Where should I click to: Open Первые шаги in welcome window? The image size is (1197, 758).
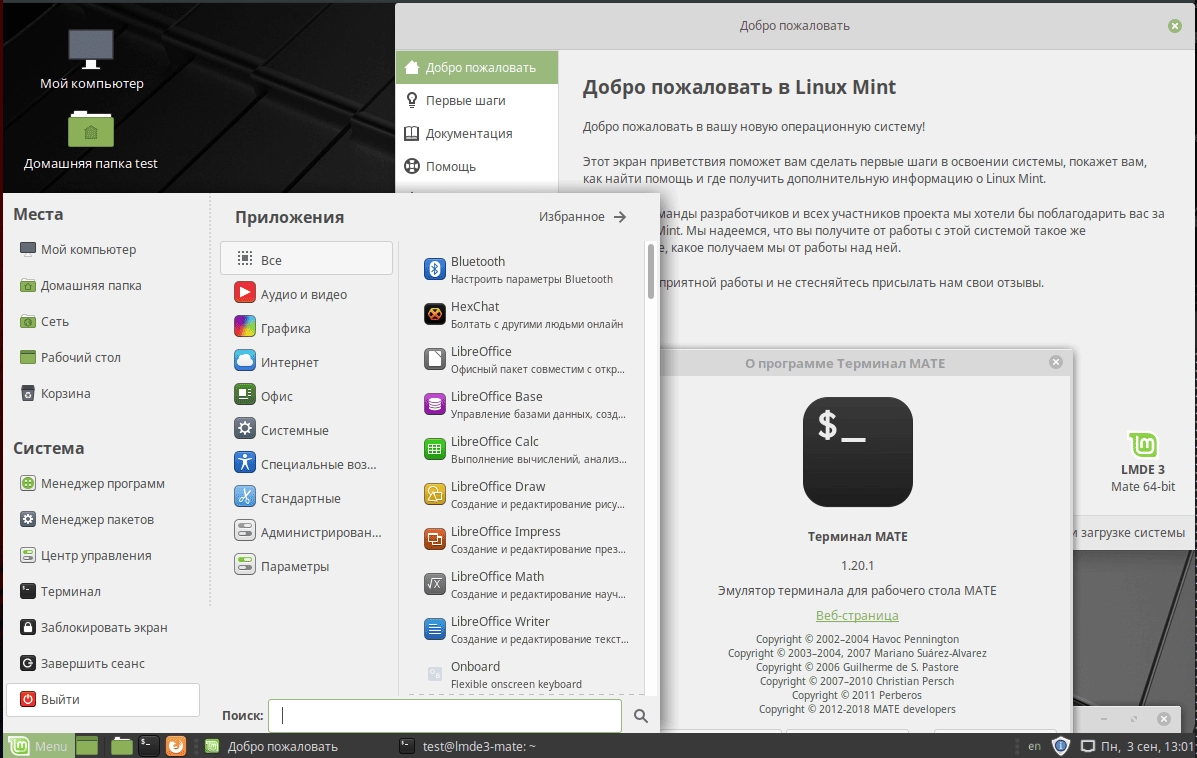(477, 100)
